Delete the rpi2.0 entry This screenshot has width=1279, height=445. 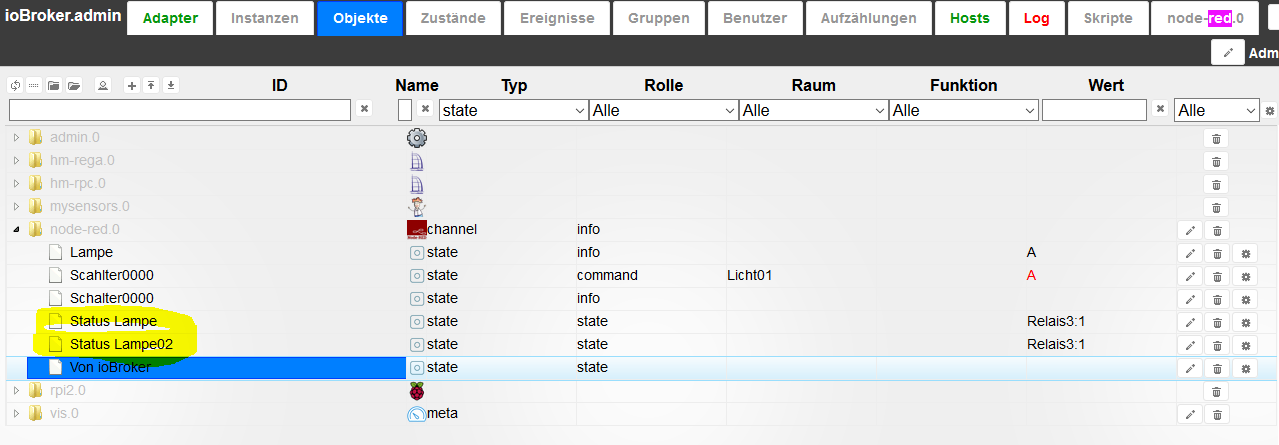pyautogui.click(x=1216, y=391)
